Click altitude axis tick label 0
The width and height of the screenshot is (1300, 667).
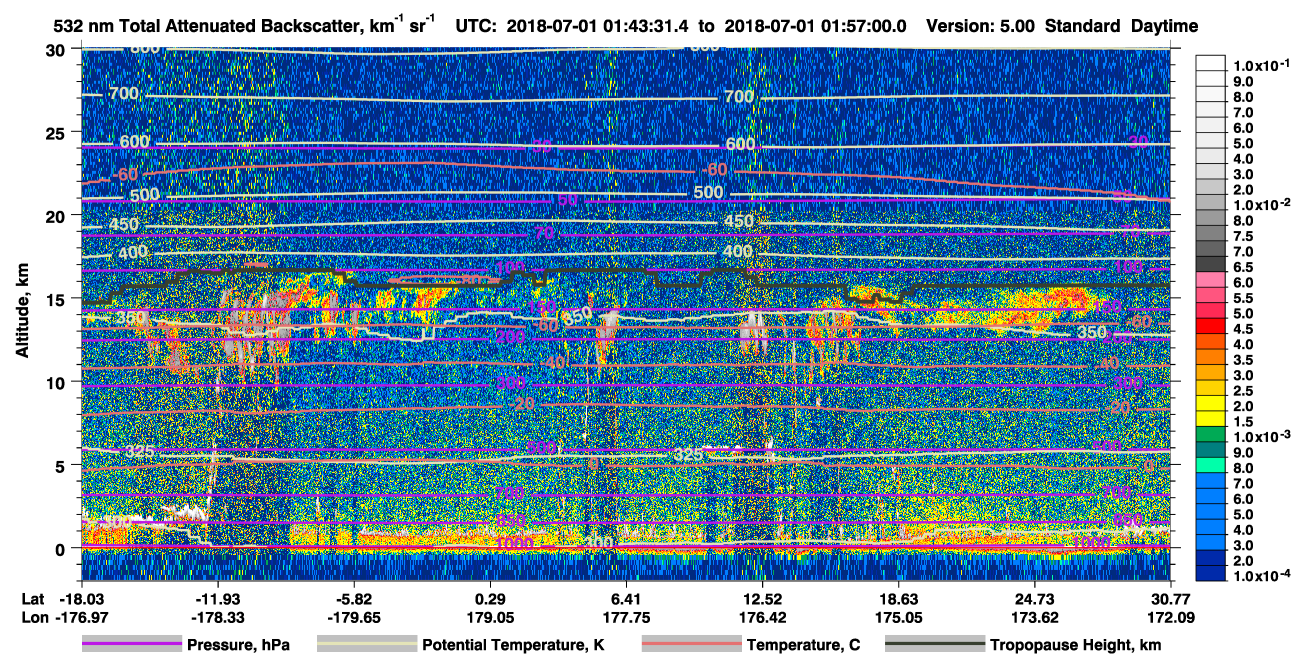coord(61,548)
